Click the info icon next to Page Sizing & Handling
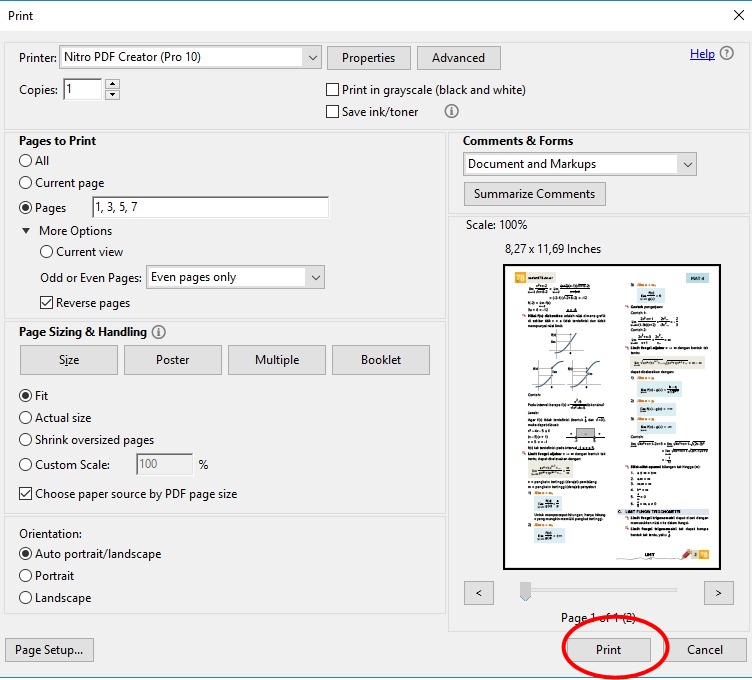Image resolution: width=752 pixels, height=680 pixels. [159, 332]
